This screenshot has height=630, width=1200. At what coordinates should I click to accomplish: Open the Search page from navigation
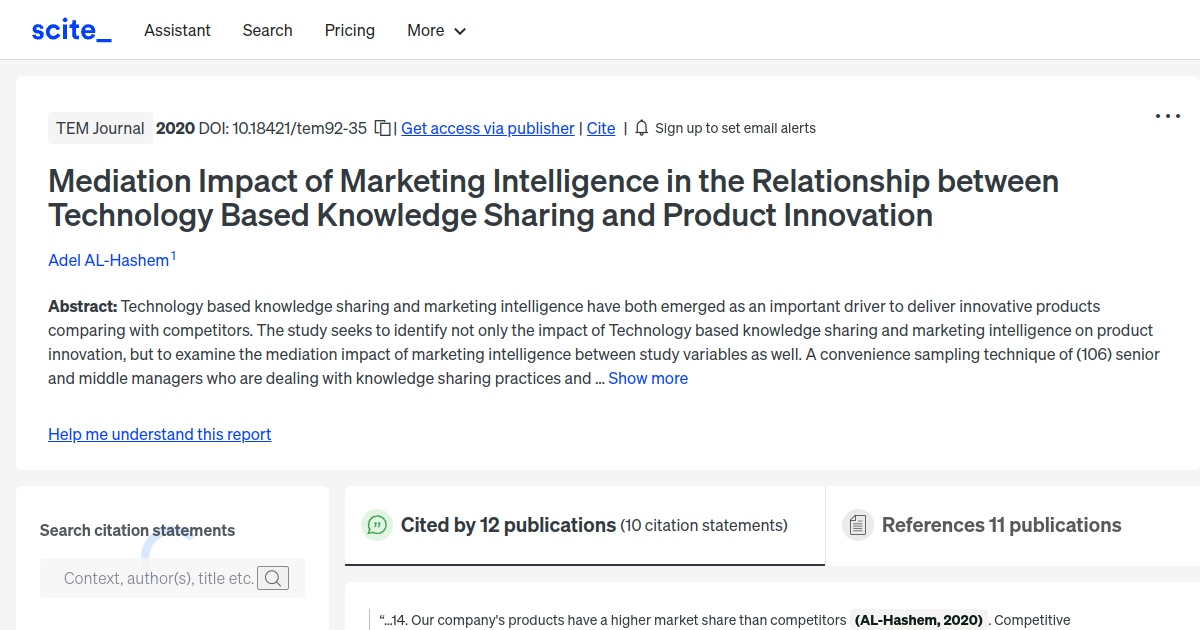pos(267,31)
